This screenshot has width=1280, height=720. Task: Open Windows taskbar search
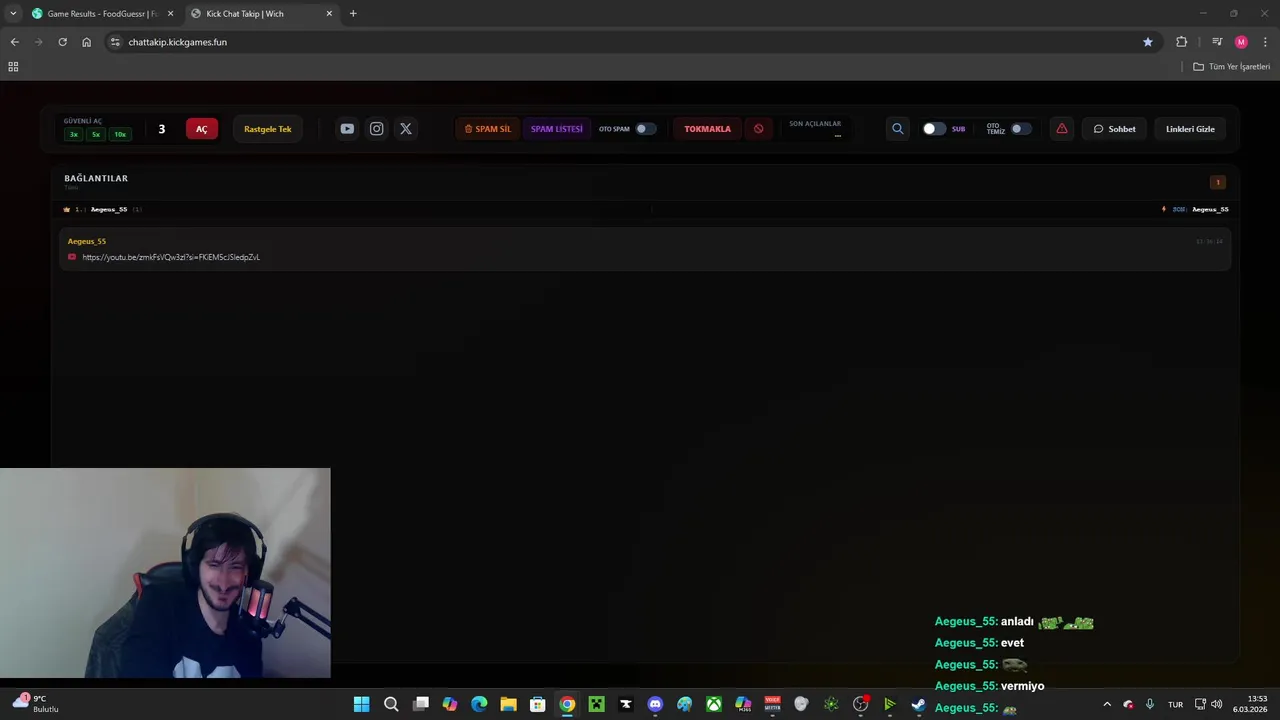(391, 704)
